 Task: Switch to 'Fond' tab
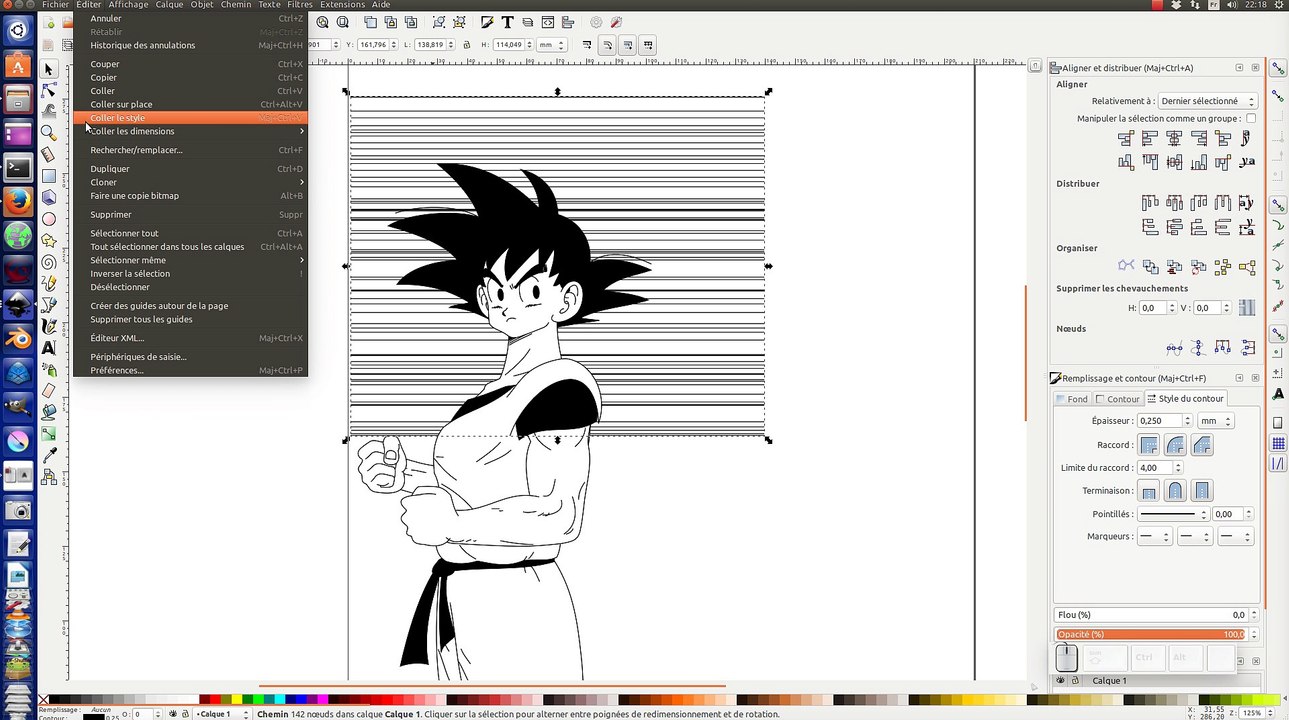click(x=1072, y=399)
